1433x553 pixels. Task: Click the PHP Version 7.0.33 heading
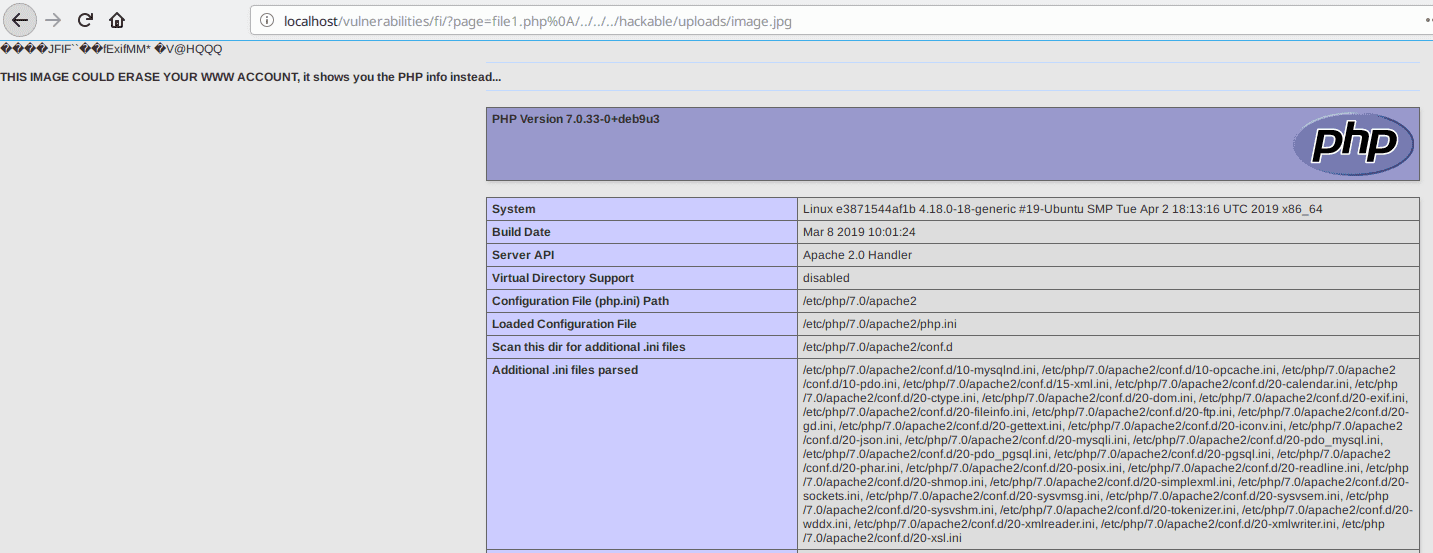click(x=575, y=119)
